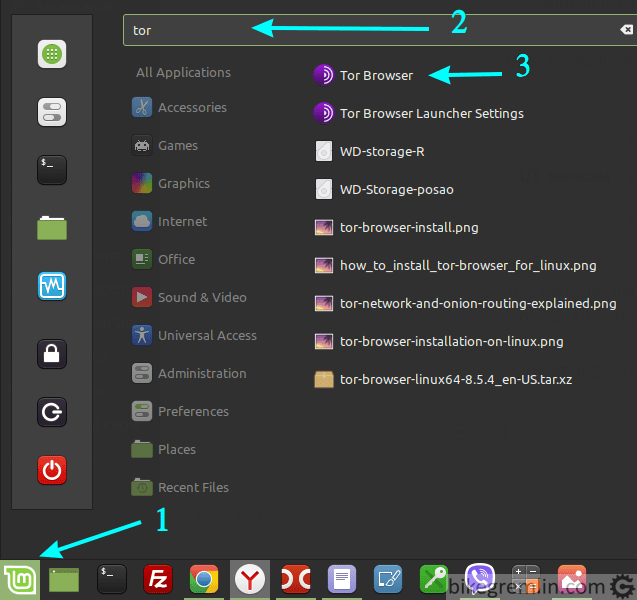
Task: Open tor-network-and-onion-routing-explained.png
Action: click(x=466, y=303)
